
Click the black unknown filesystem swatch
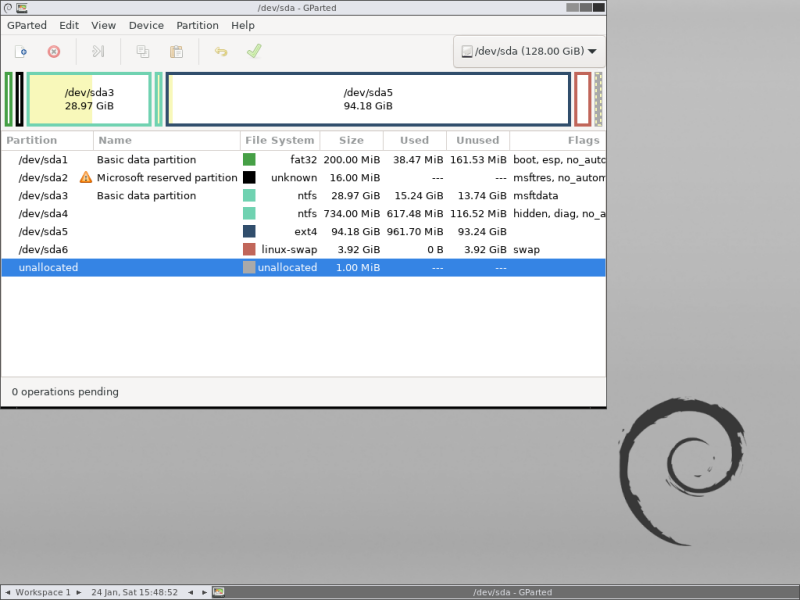[249, 178]
